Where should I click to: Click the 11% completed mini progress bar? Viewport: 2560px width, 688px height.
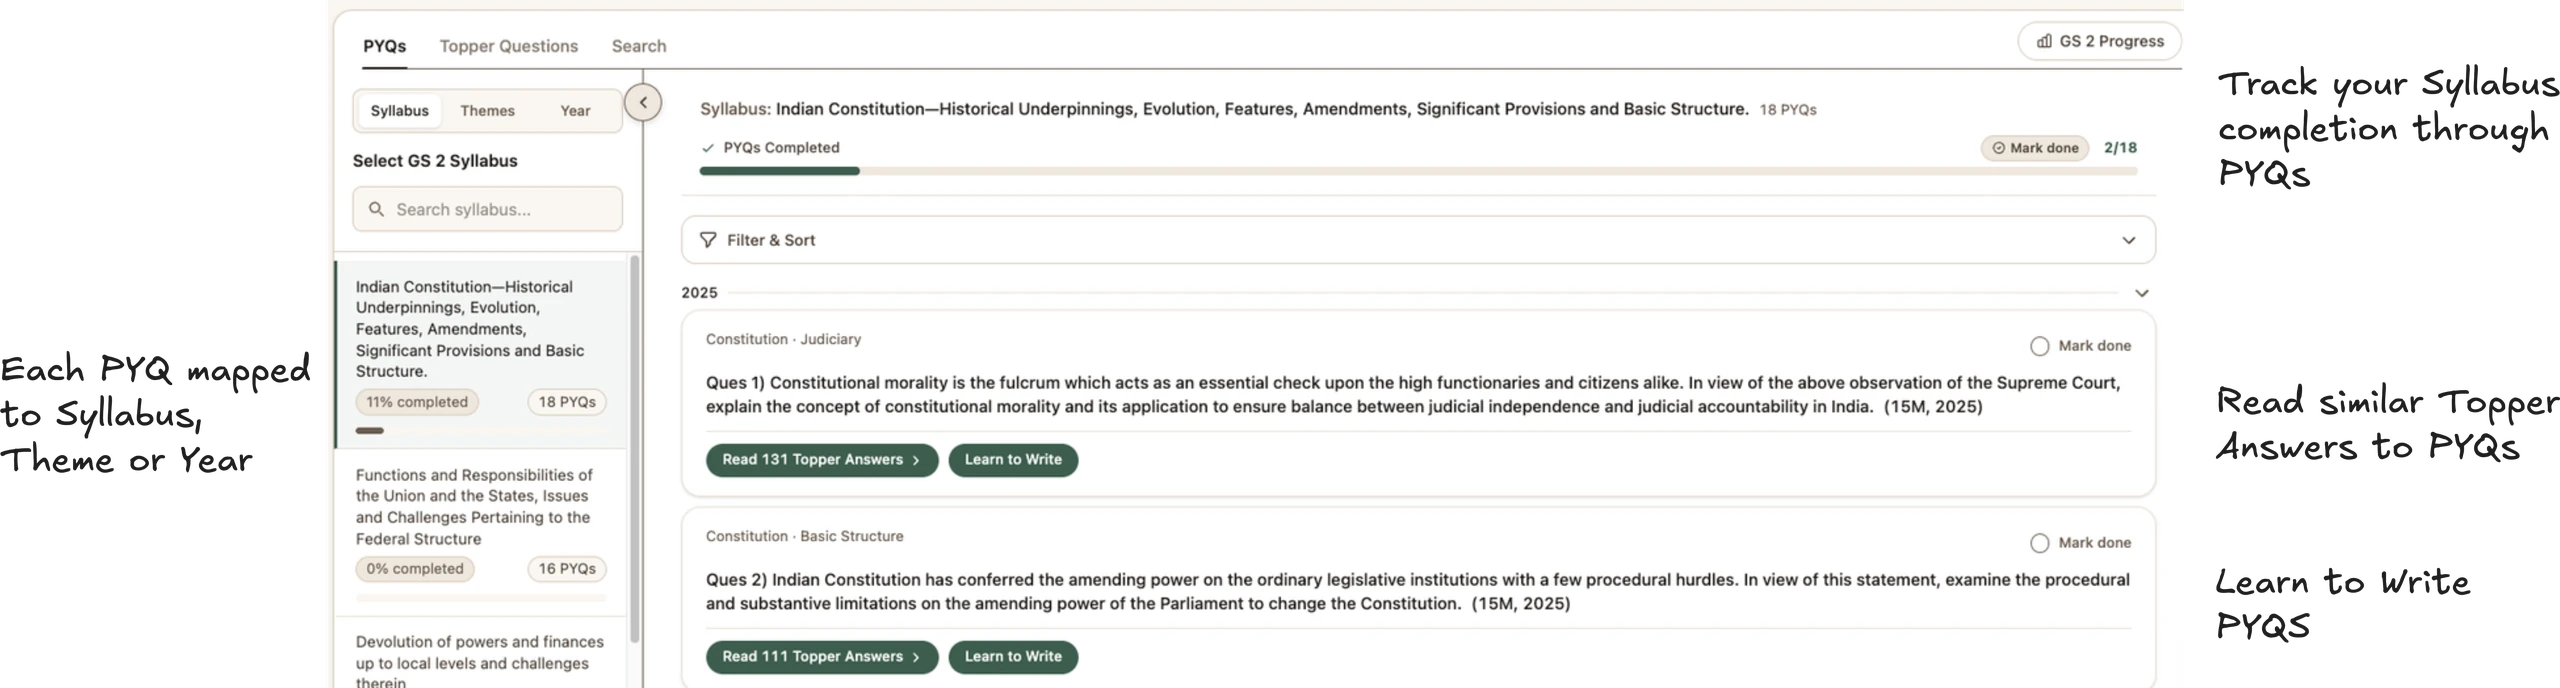pyautogui.click(x=480, y=431)
